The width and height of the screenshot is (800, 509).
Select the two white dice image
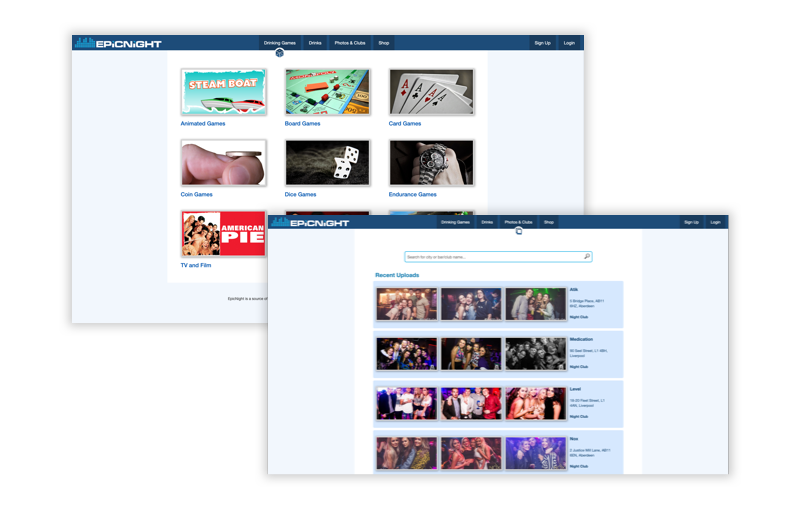(x=327, y=162)
